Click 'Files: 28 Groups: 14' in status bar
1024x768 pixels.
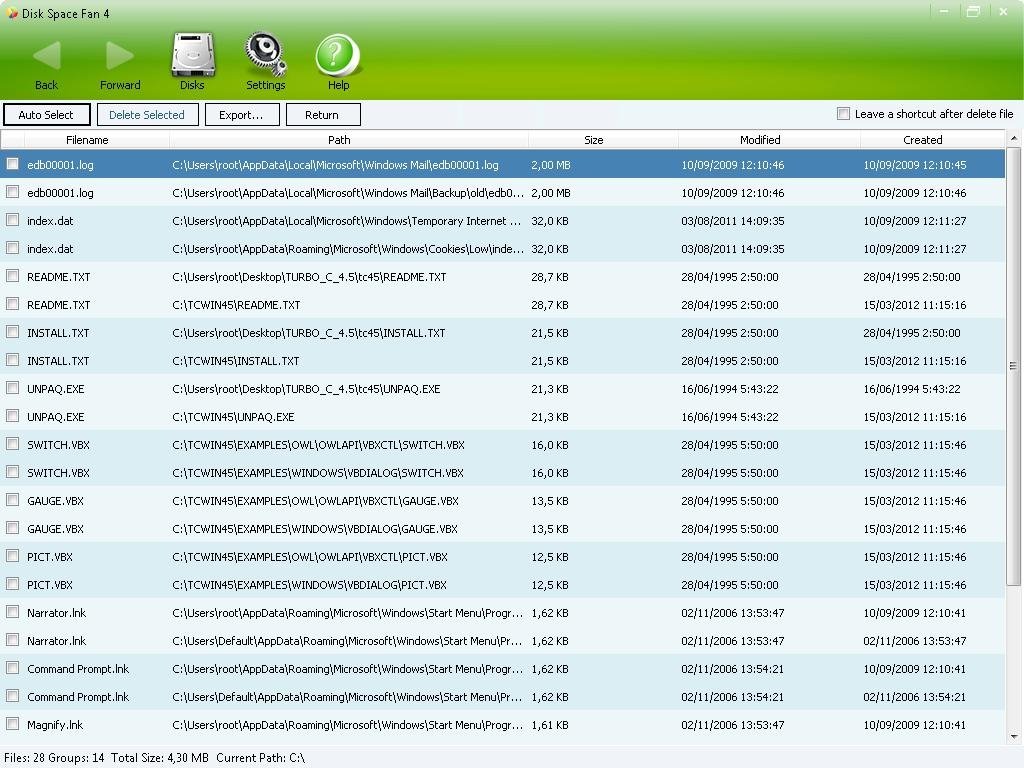click(x=54, y=758)
